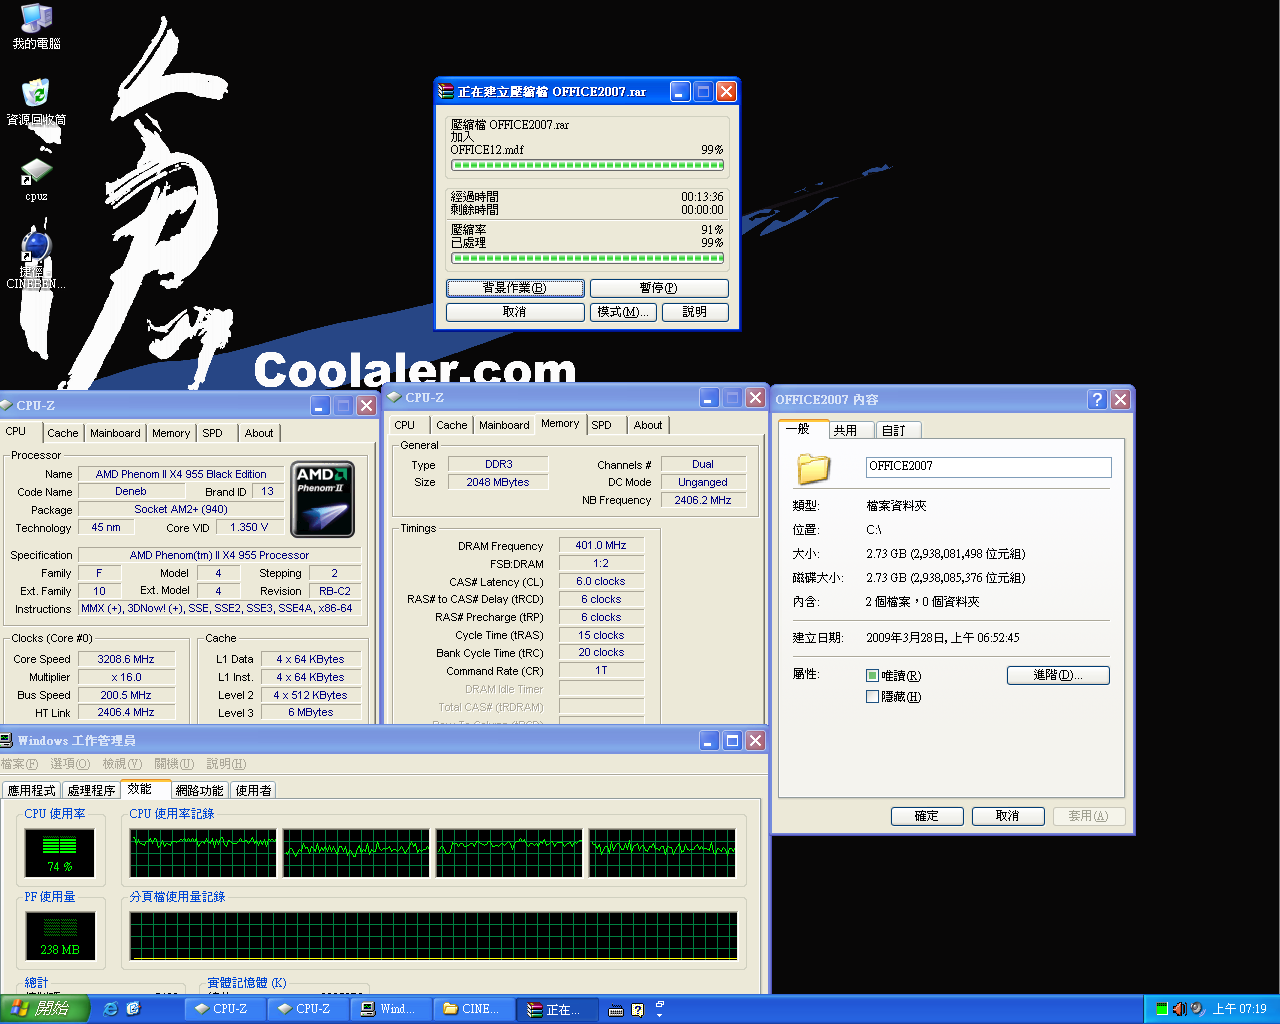Screen dimensions: 1280x1024
Task: Click the 背景作業(B) button in the WinRAR dialog
Action: [x=515, y=288]
